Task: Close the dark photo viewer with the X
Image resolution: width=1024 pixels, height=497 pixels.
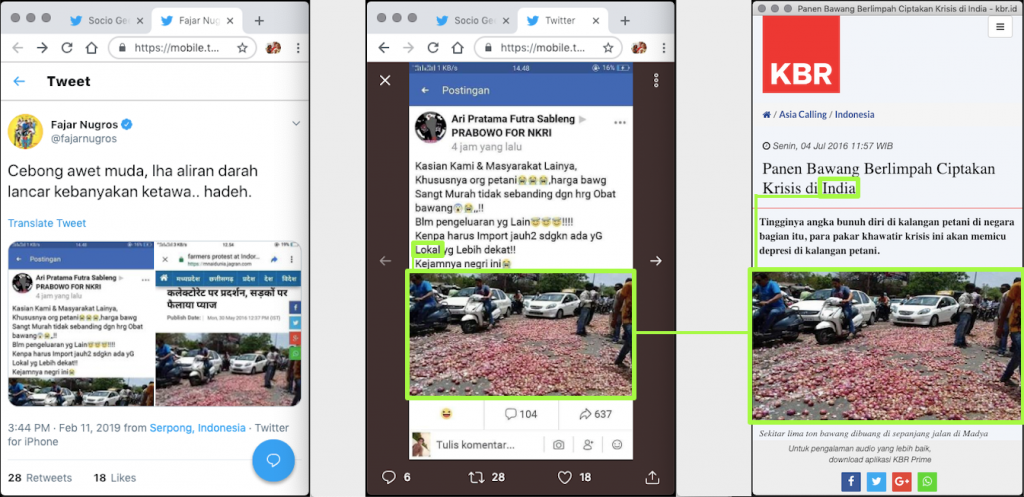Action: click(385, 80)
